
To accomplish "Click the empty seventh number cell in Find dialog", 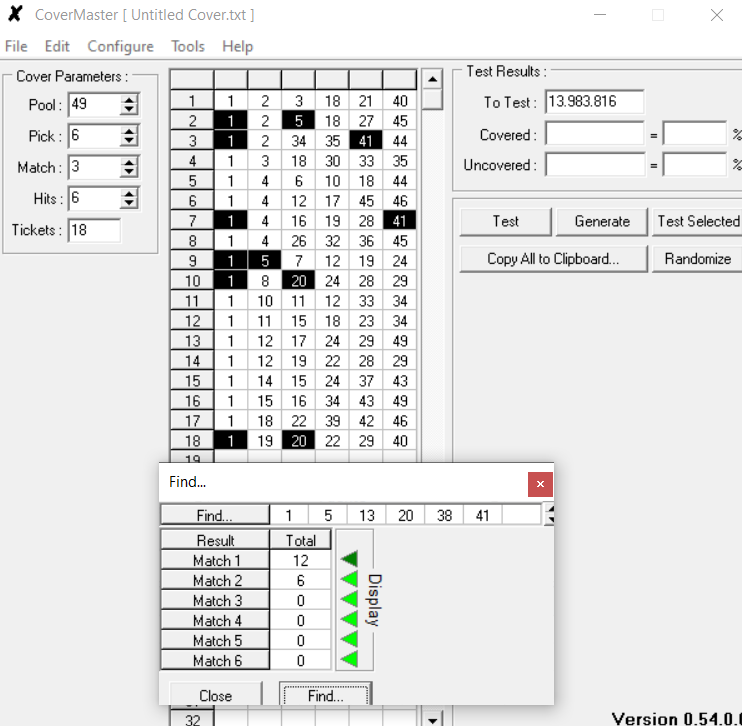I will pyautogui.click(x=521, y=515).
